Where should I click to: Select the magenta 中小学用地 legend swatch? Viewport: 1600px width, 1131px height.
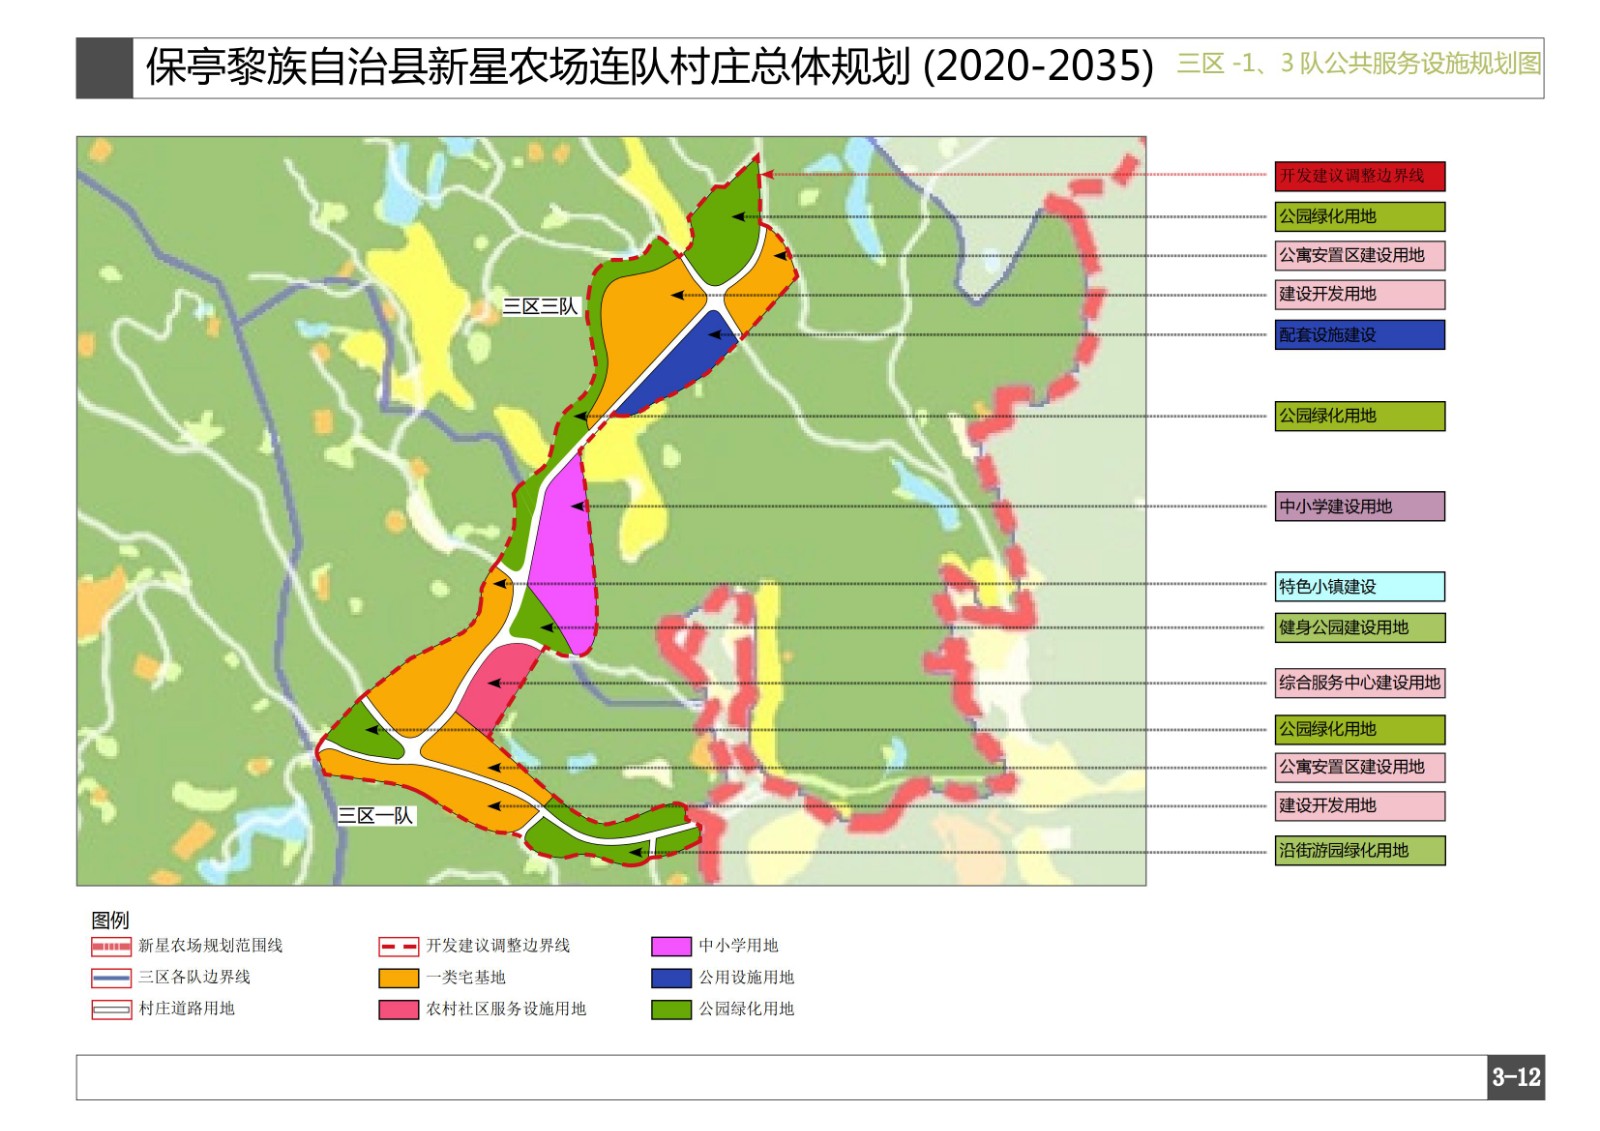point(671,946)
